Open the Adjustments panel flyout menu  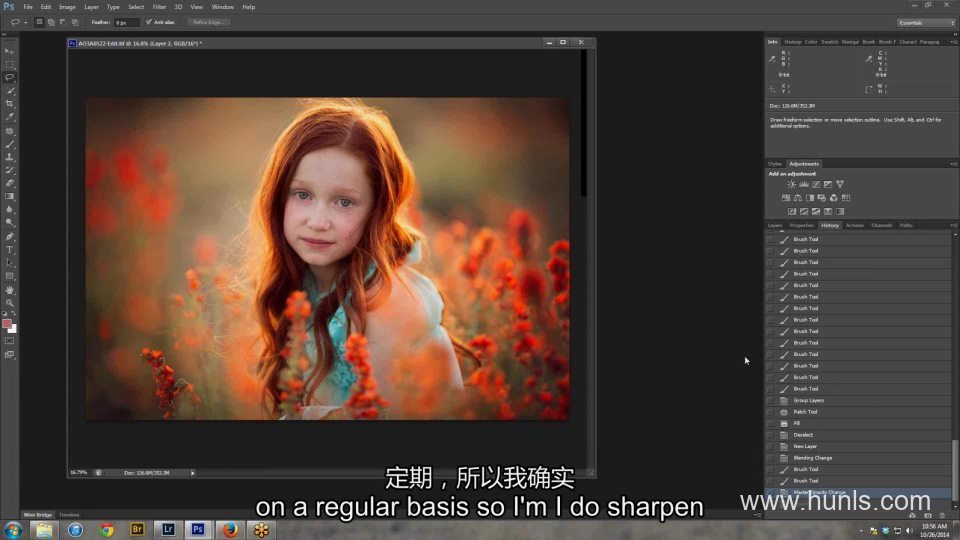tap(953, 164)
